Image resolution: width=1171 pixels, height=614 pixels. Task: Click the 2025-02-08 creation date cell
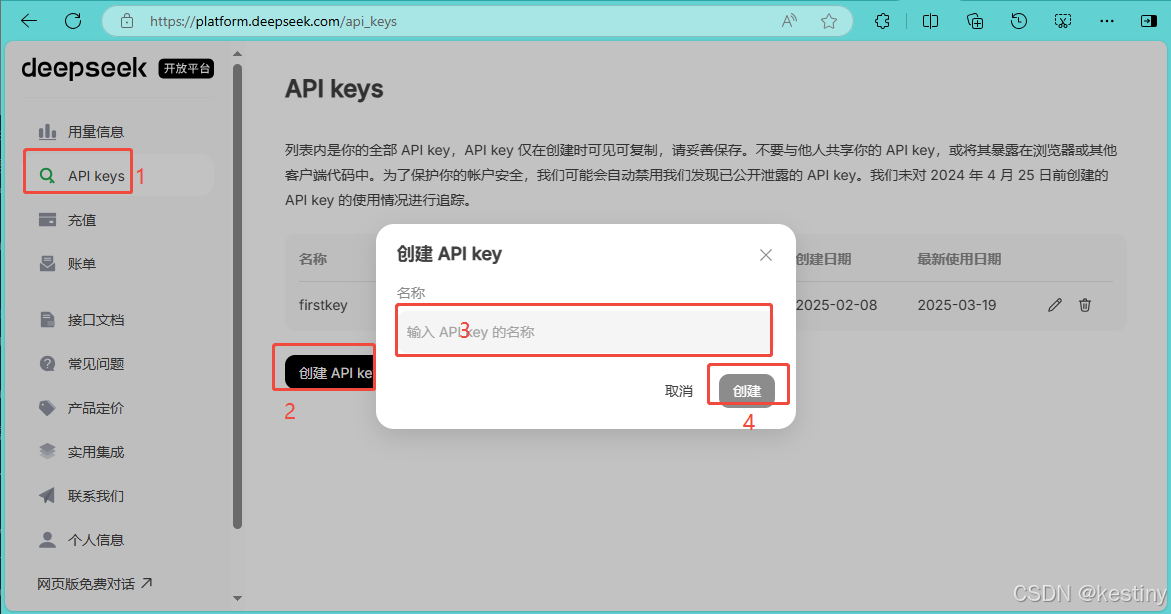pos(836,305)
